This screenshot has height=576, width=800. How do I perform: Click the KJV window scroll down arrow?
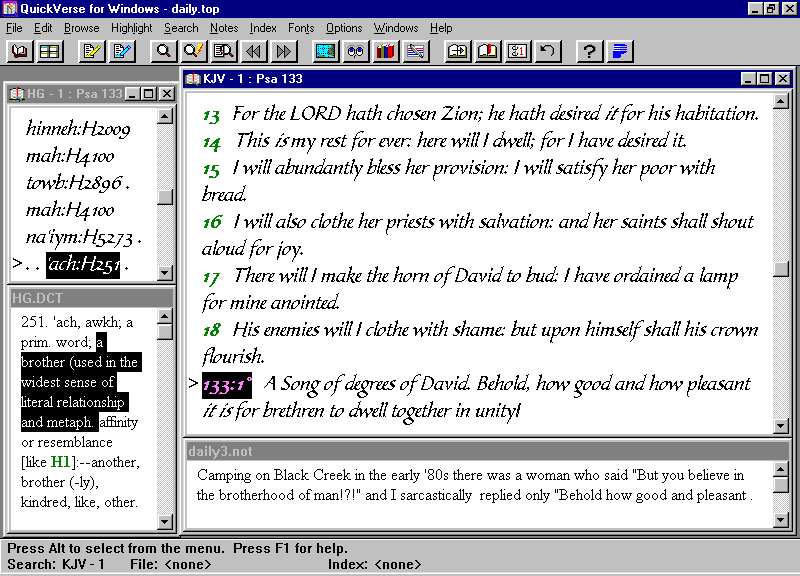[781, 425]
